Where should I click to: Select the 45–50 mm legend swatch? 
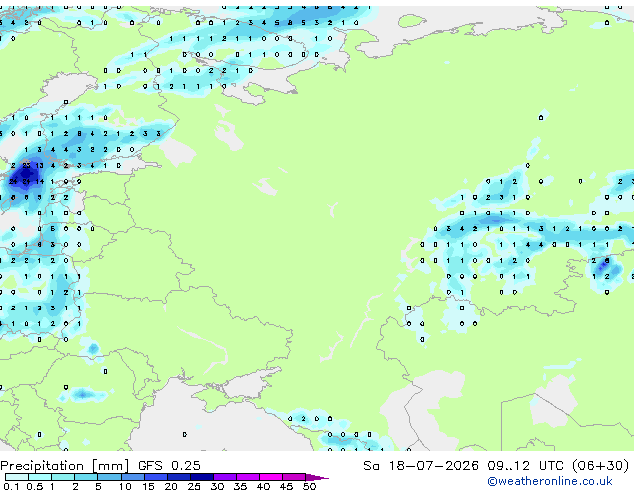[x=294, y=477]
